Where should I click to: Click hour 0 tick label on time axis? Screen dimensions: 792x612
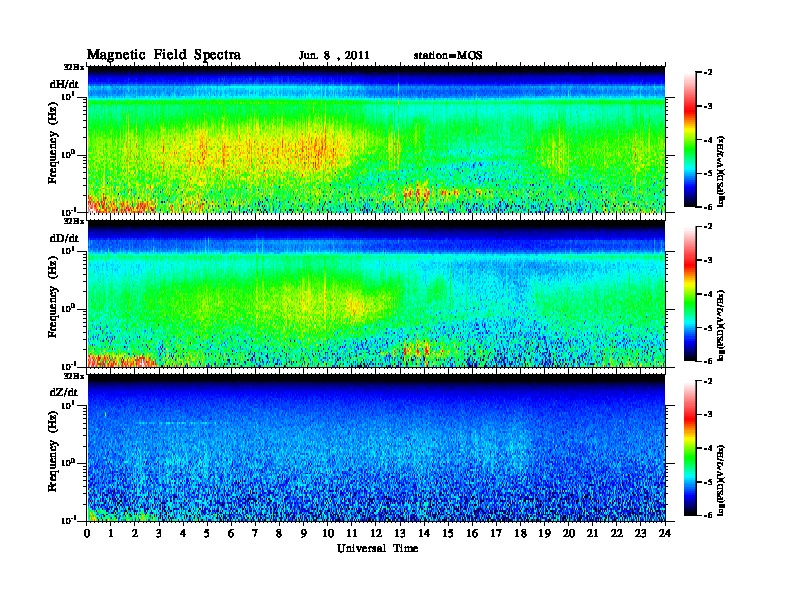coord(87,534)
